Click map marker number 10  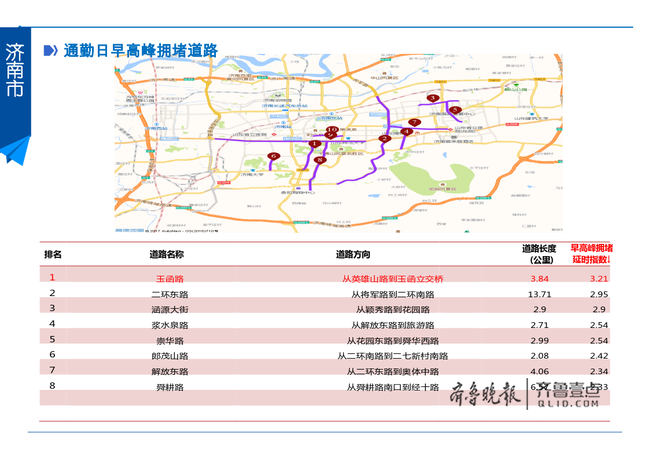(x=331, y=131)
